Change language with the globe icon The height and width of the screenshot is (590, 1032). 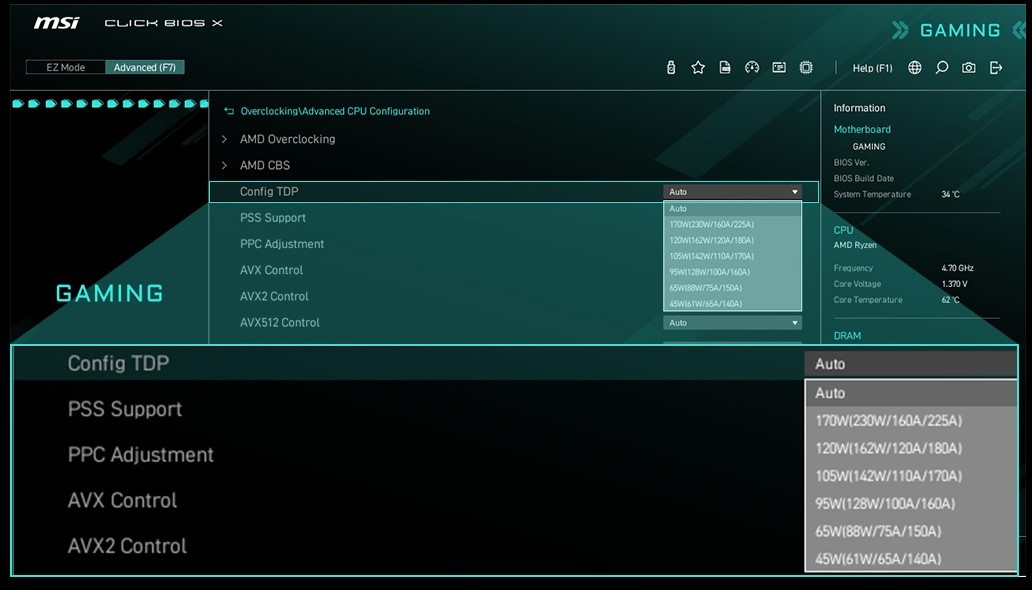coord(915,67)
